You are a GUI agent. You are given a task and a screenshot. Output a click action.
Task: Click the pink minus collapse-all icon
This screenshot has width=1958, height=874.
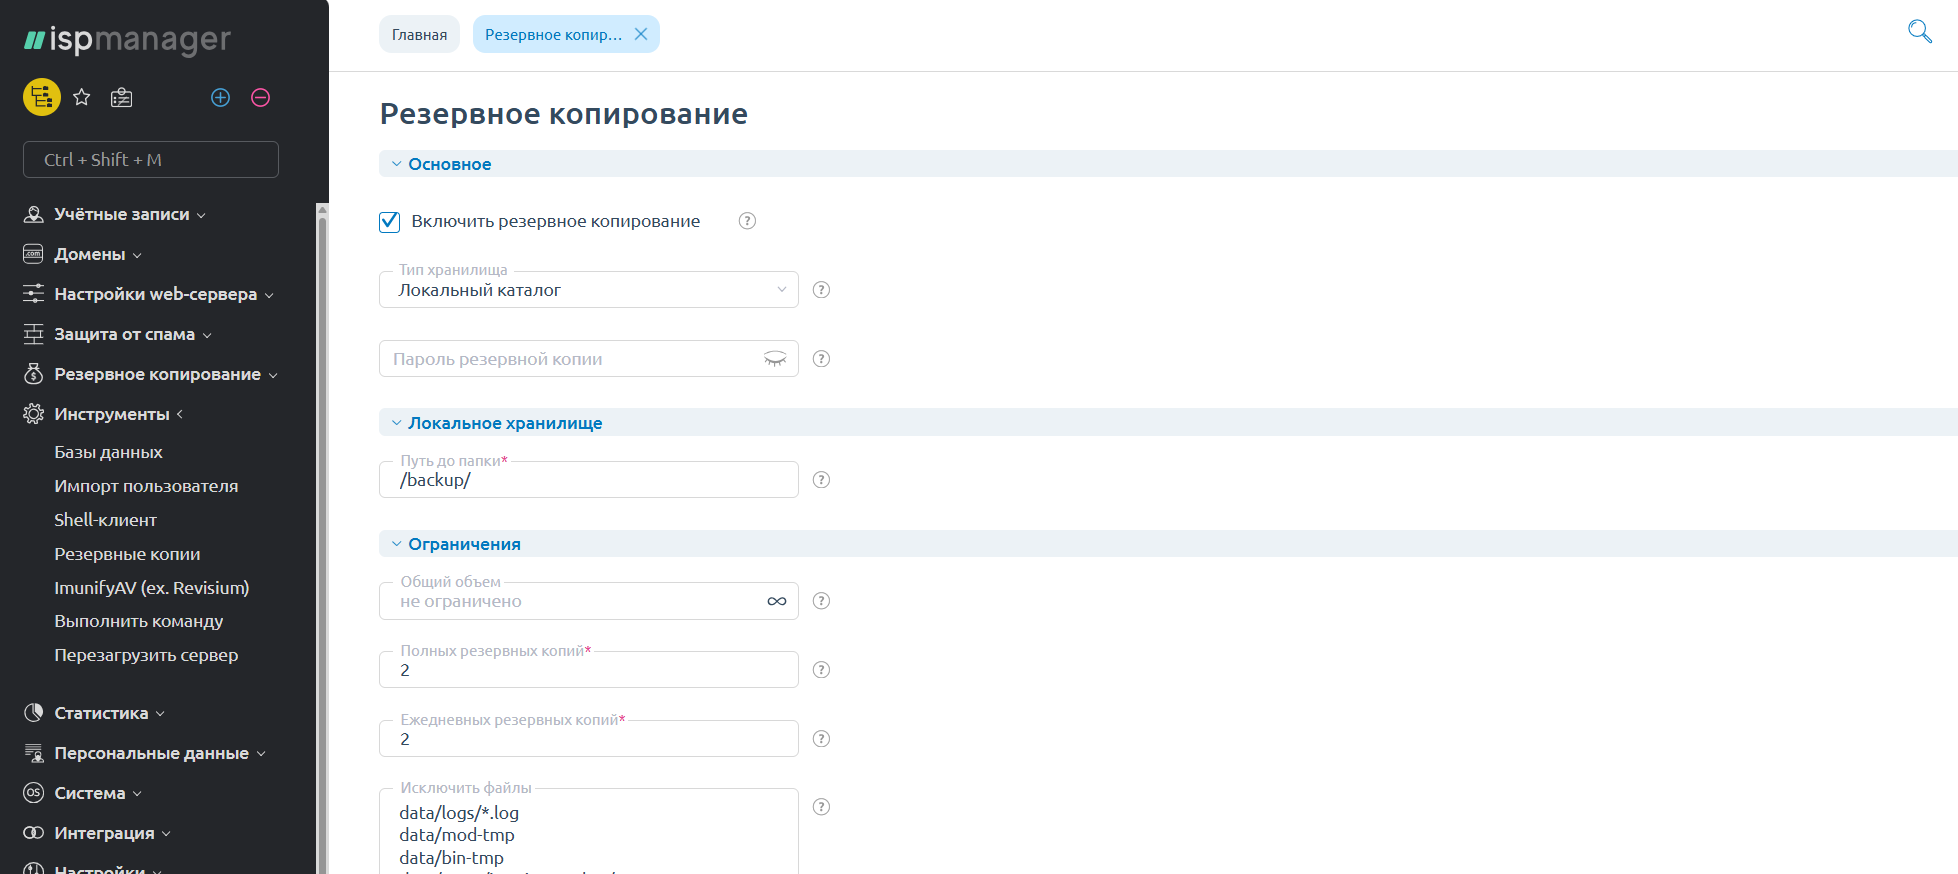(261, 97)
